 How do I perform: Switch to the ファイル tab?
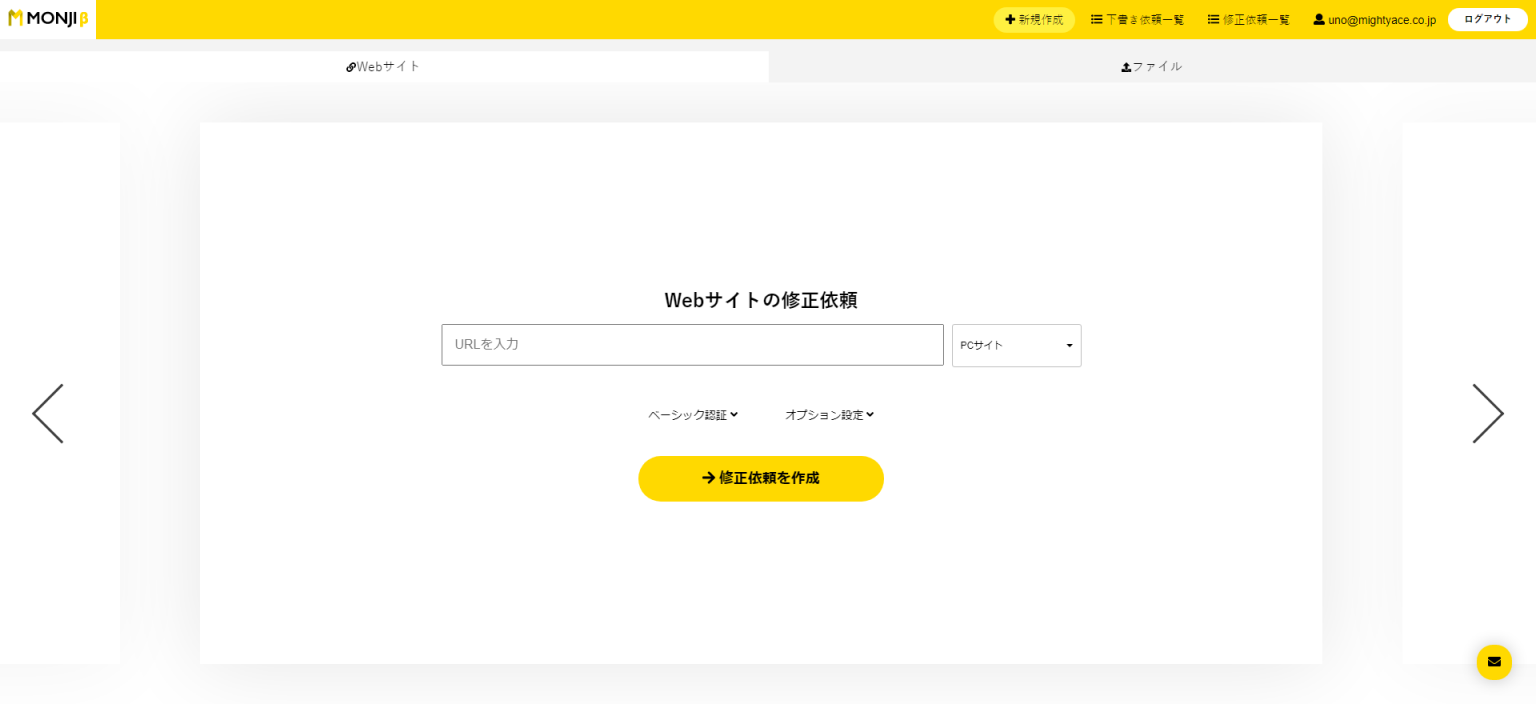coord(1152,66)
